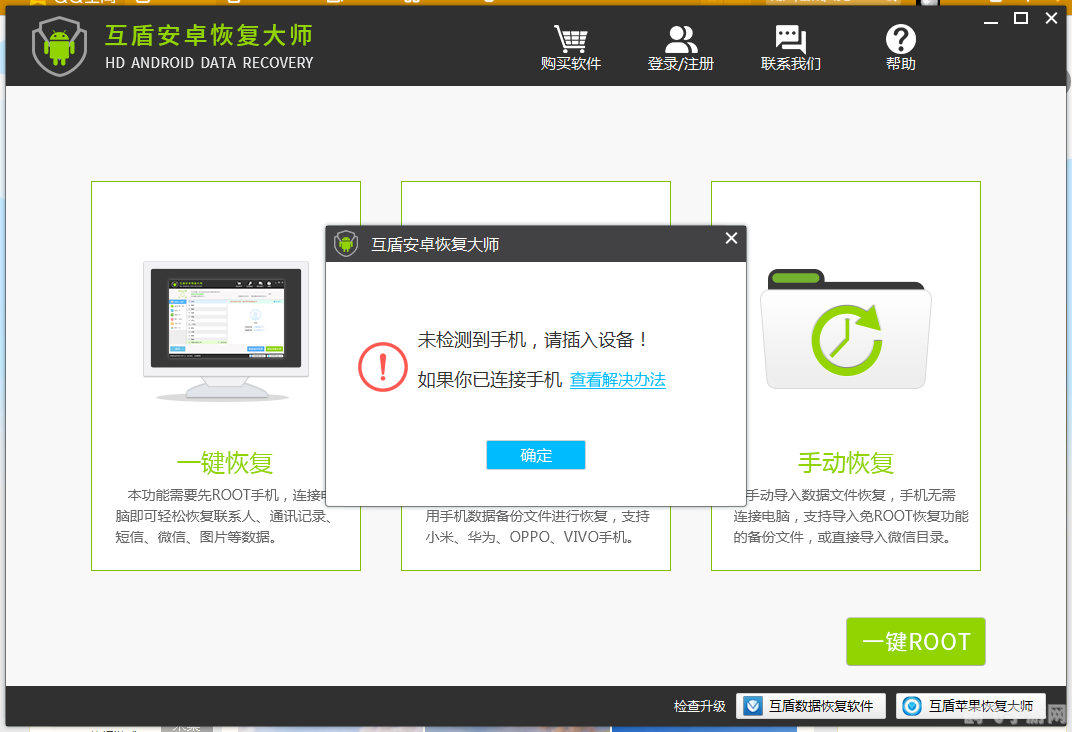Open 互盾数据恢复软件 from the bottom bar
1072x732 pixels.
[x=811, y=706]
